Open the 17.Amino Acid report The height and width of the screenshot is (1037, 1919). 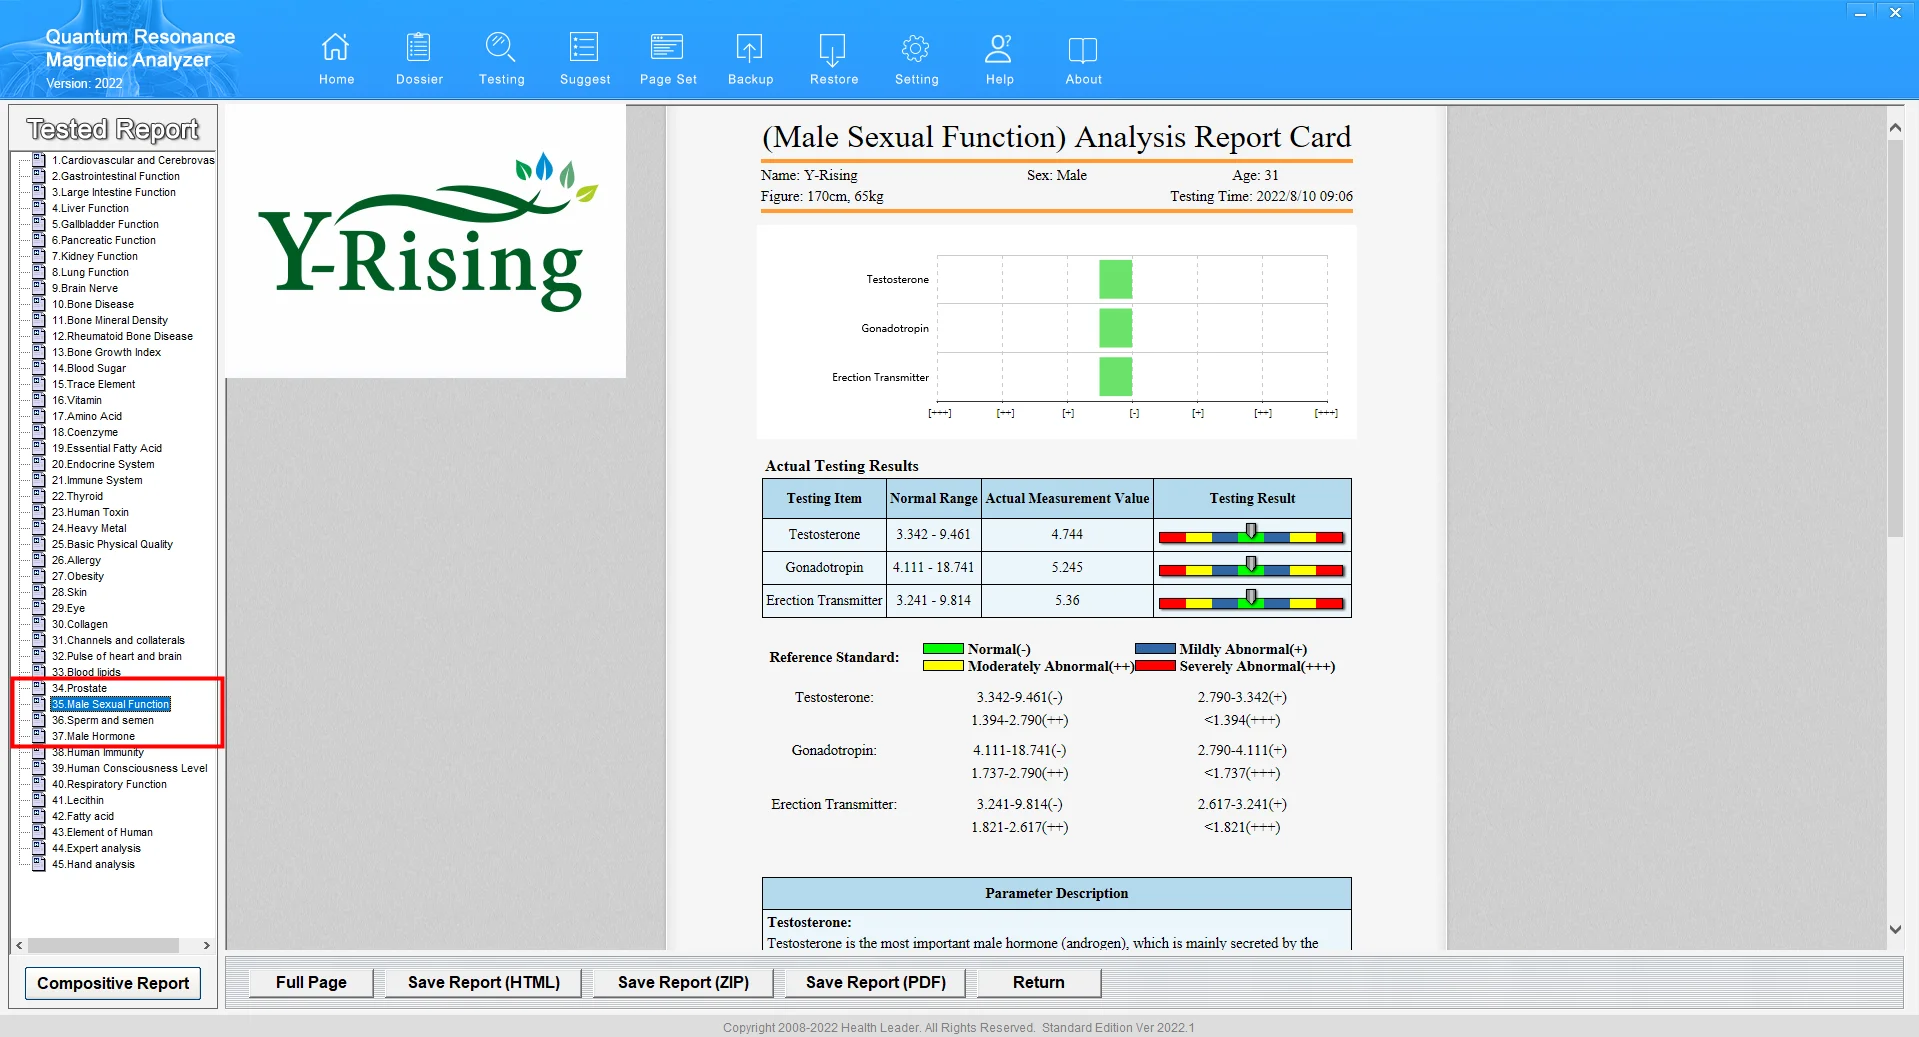click(87, 416)
